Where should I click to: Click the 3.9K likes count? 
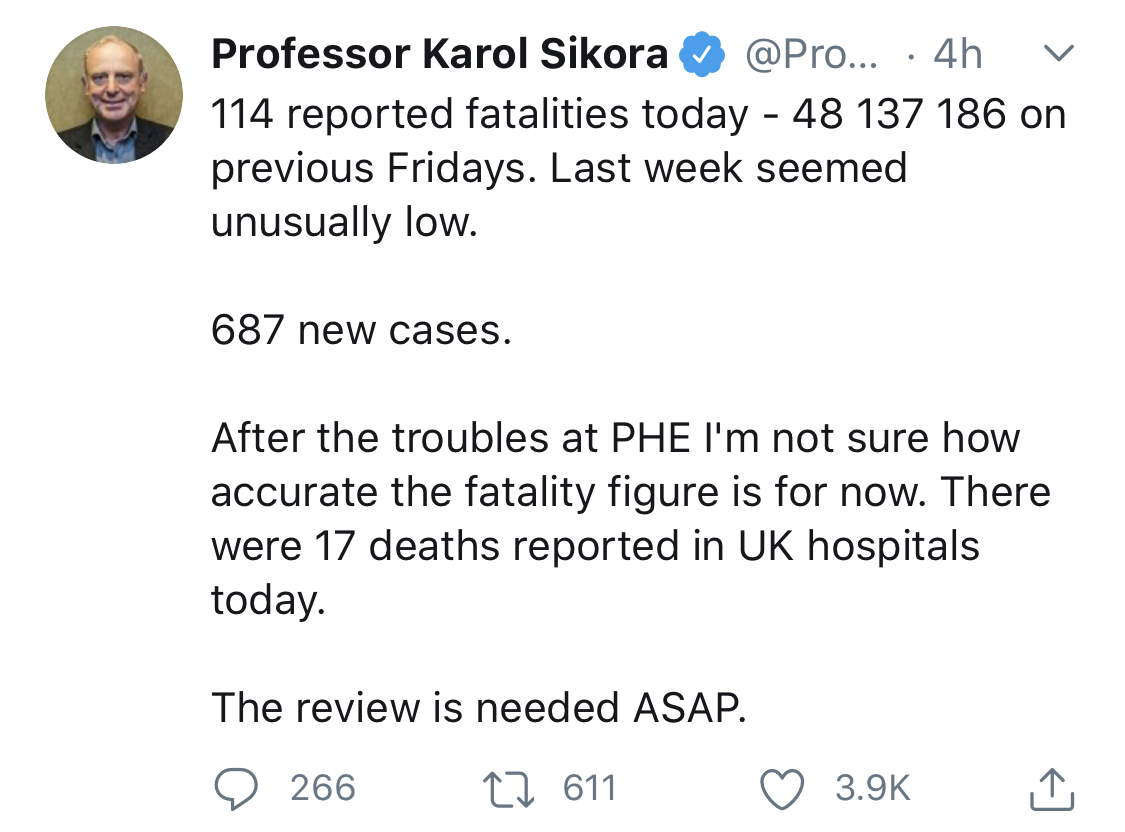coord(872,788)
